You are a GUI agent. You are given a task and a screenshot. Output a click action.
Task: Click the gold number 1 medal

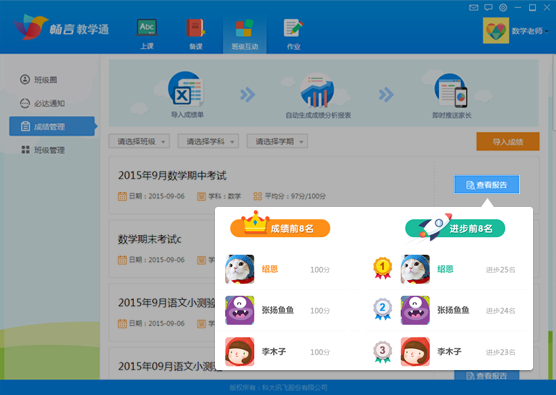pos(382,268)
